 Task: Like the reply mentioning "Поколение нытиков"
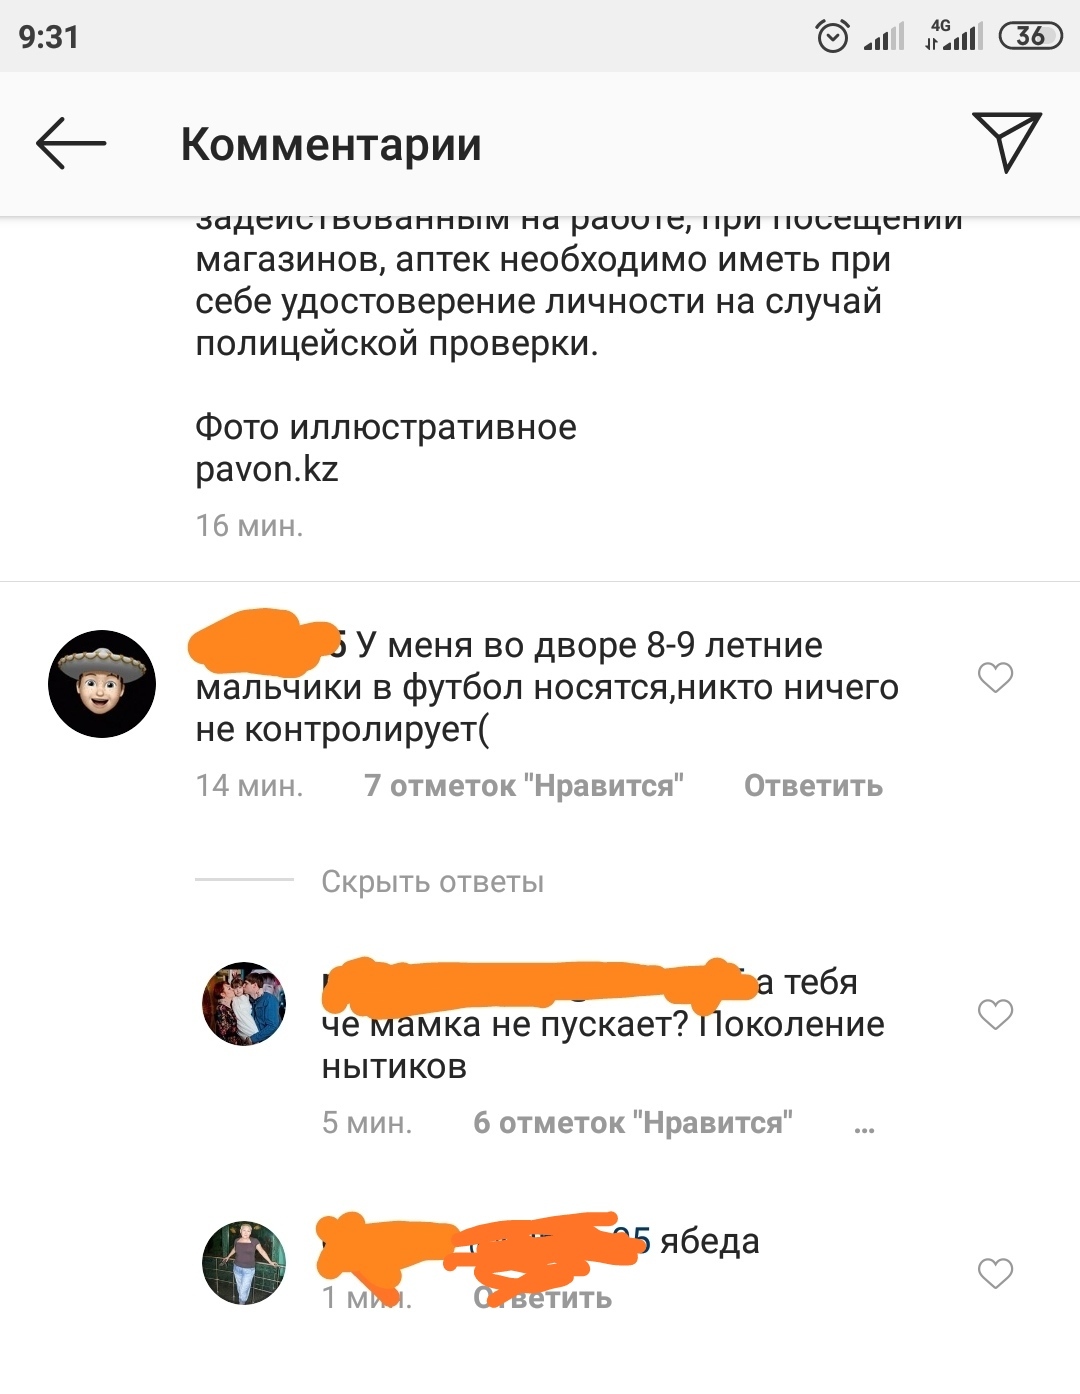[x=995, y=1014]
